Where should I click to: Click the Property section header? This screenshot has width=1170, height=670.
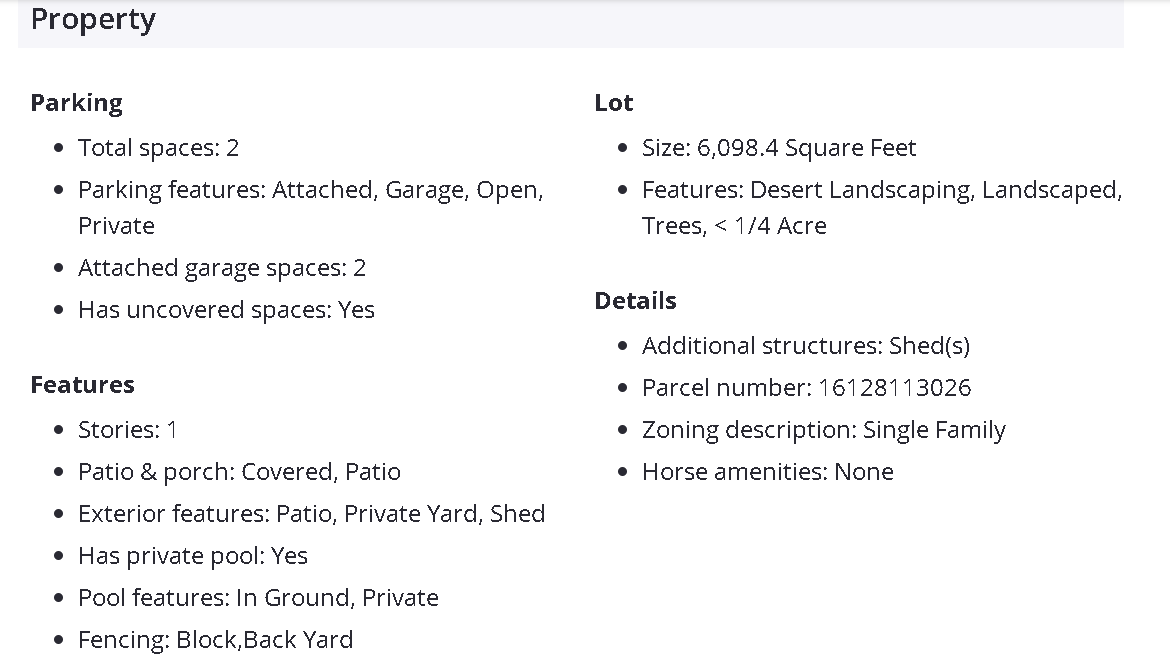click(93, 20)
